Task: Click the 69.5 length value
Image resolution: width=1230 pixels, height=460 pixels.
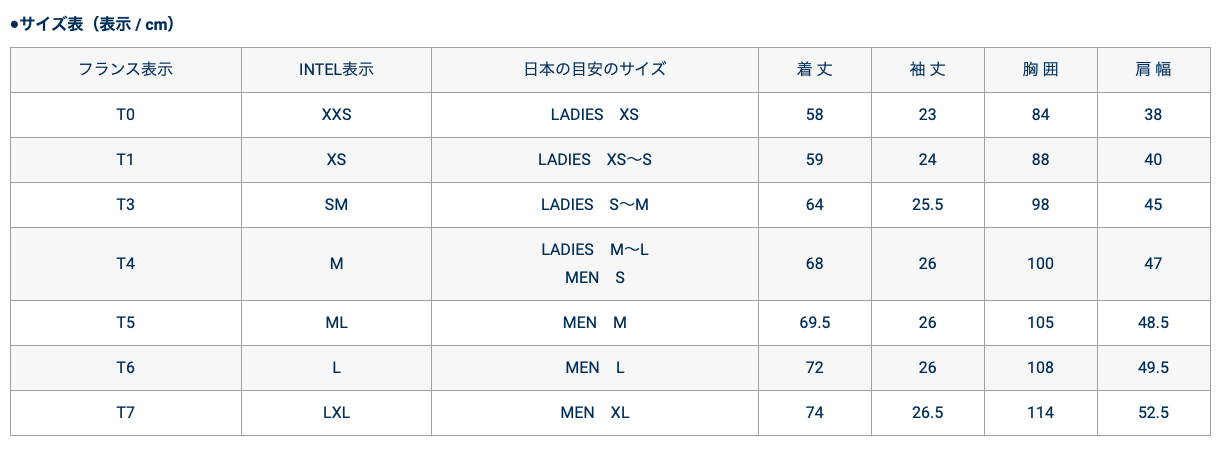Action: coord(814,323)
